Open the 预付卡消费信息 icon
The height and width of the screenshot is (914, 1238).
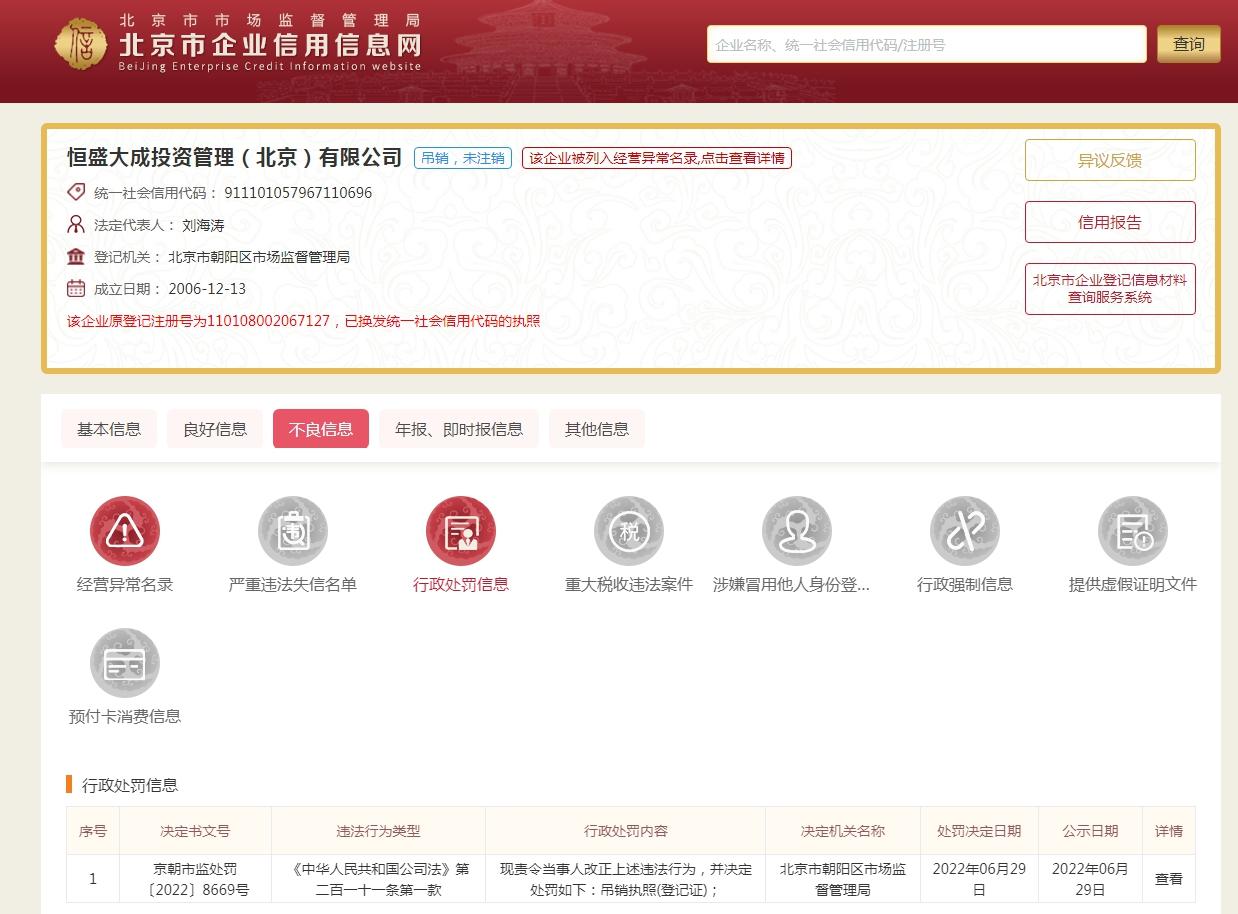click(x=125, y=663)
